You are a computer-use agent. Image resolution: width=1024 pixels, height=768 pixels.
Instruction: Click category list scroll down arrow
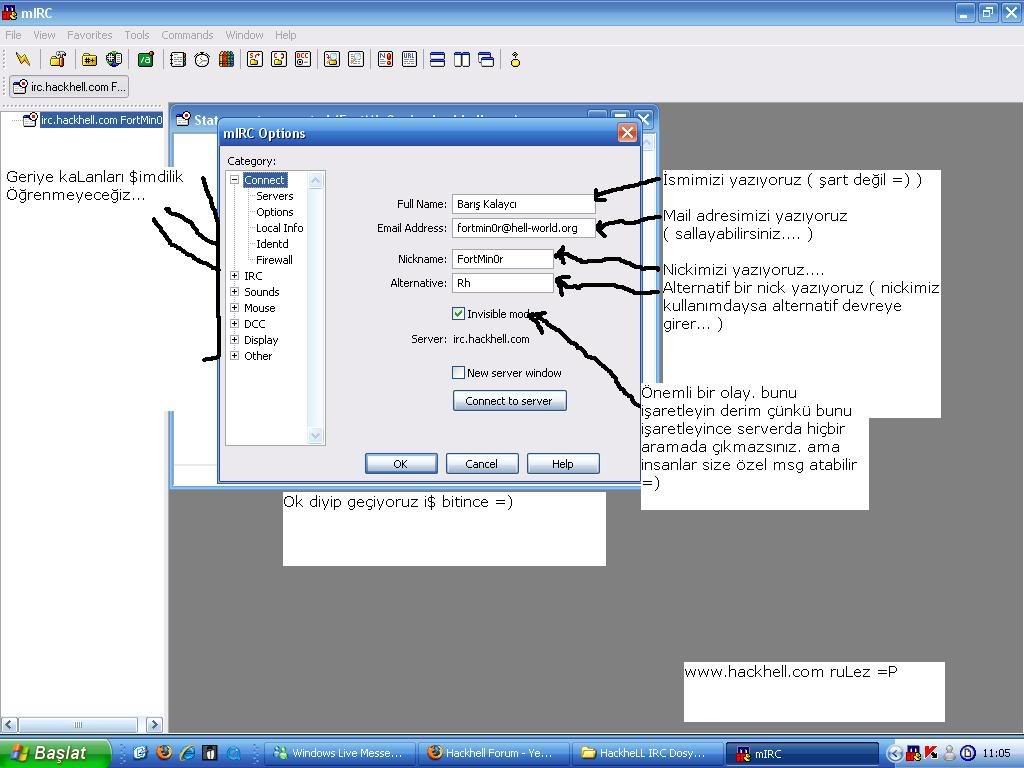pyautogui.click(x=315, y=436)
